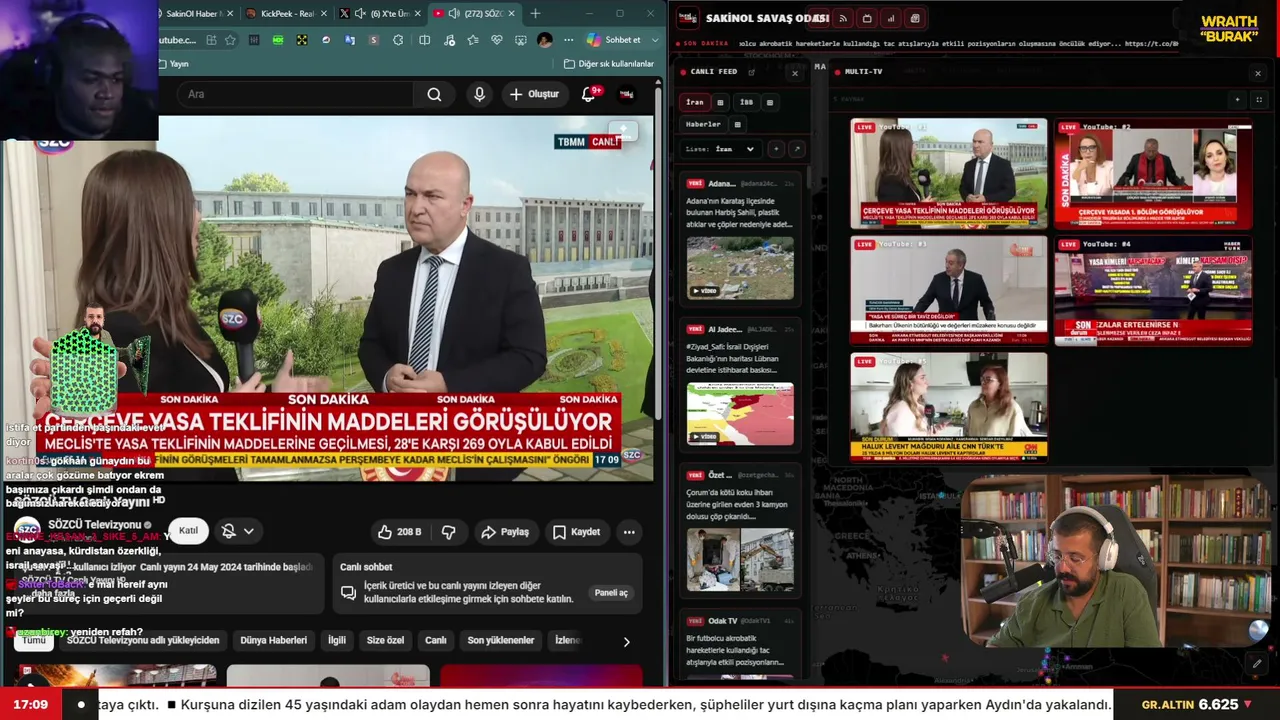Click the RSS feed icon in Sakinol header

[843, 18]
